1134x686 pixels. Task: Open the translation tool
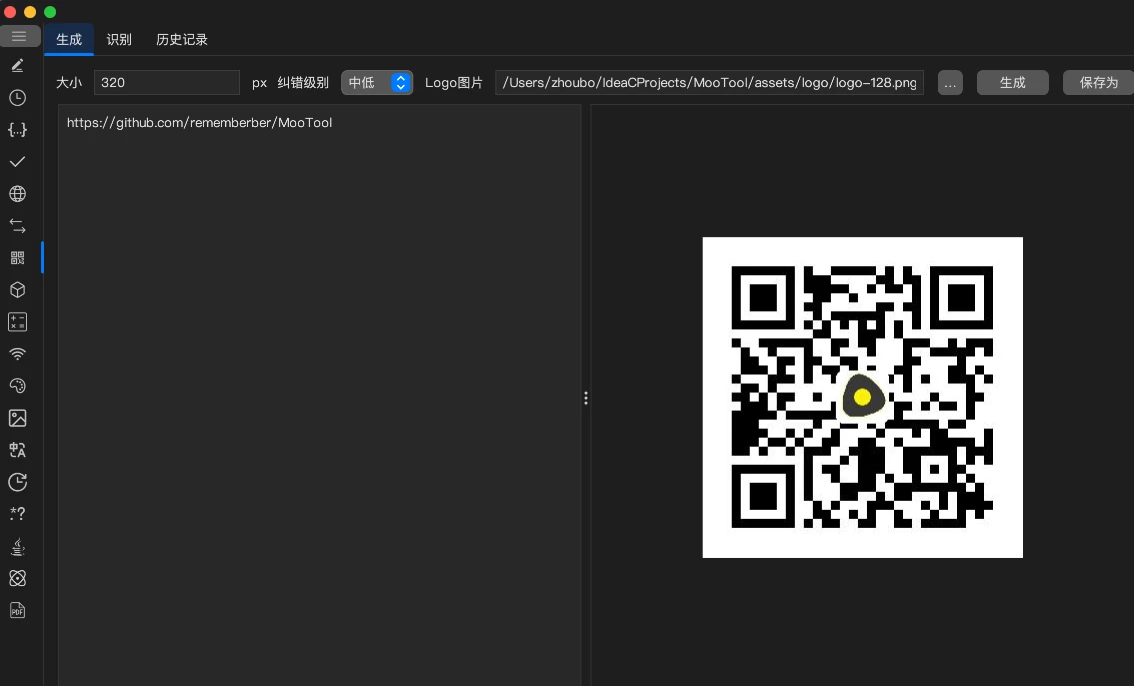tap(17, 450)
